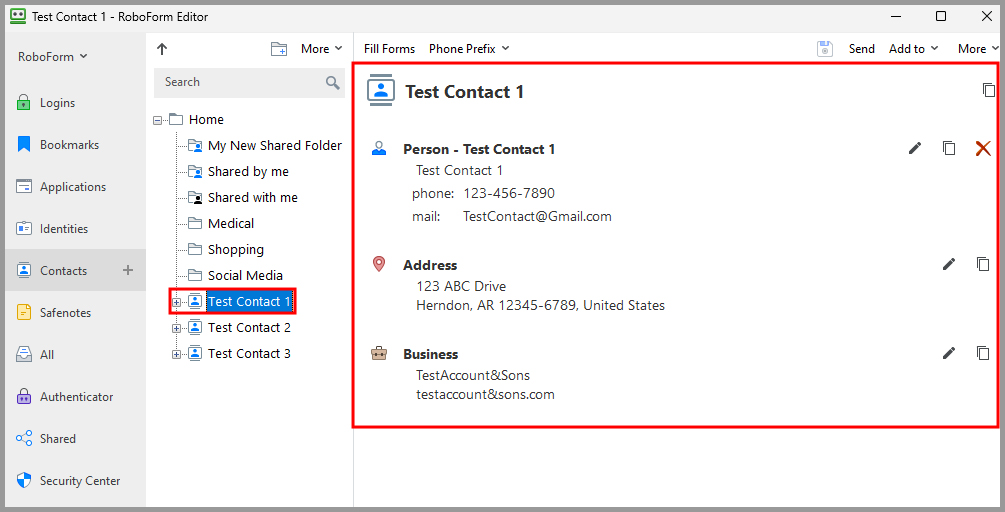Expand Test Contact 3 tree node
1005x512 pixels.
point(177,354)
